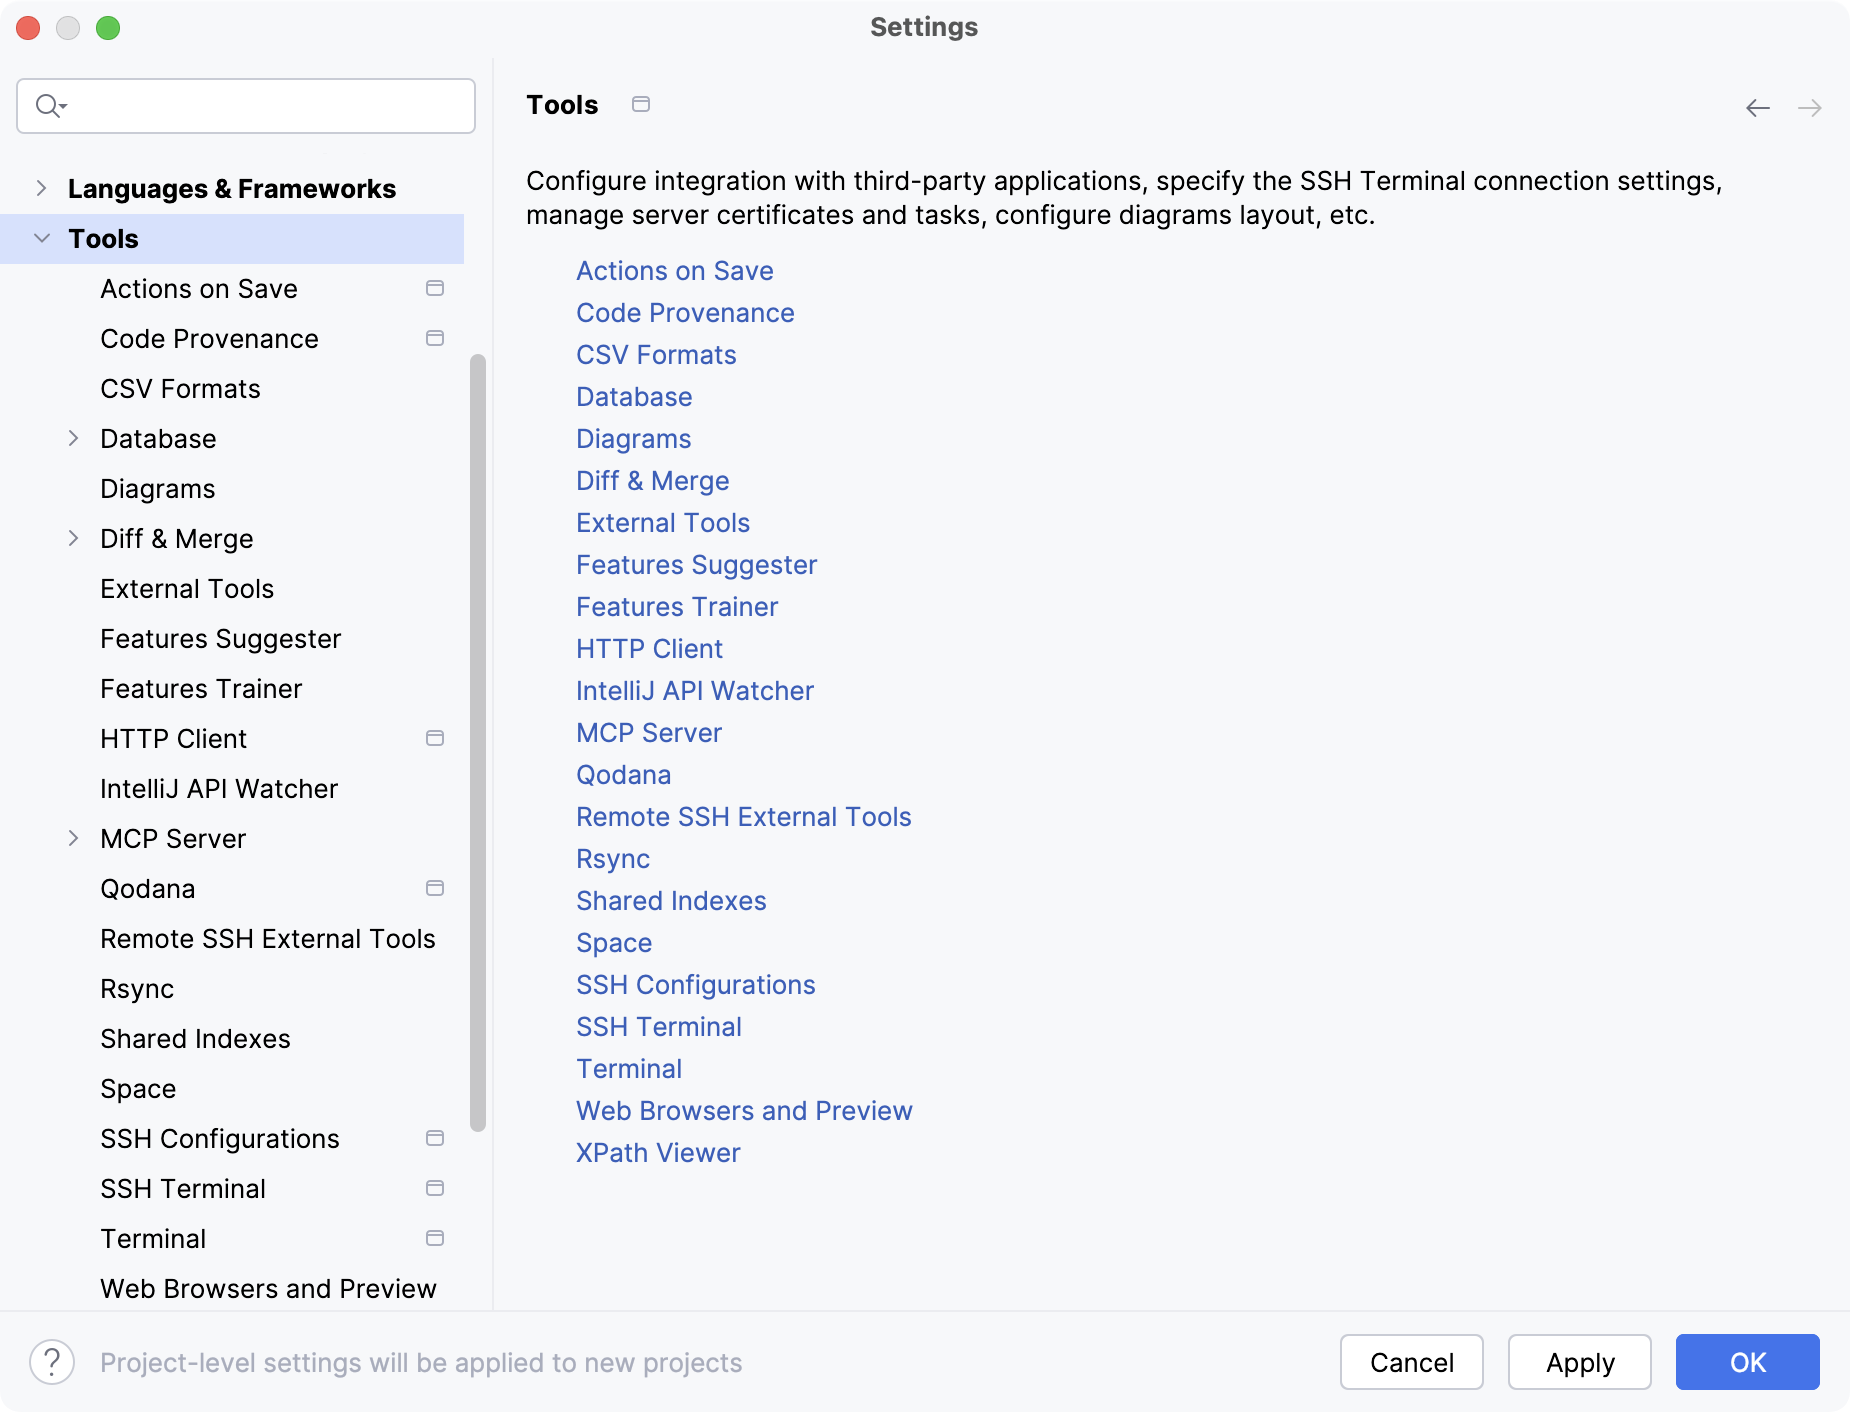The height and width of the screenshot is (1412, 1850).
Task: Expand the Diff & Merge tree node
Action: coord(73,538)
